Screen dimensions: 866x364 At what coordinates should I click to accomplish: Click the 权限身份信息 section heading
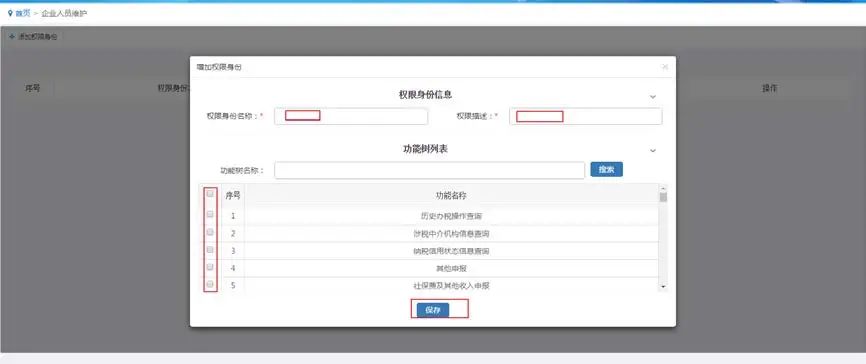tap(425, 94)
